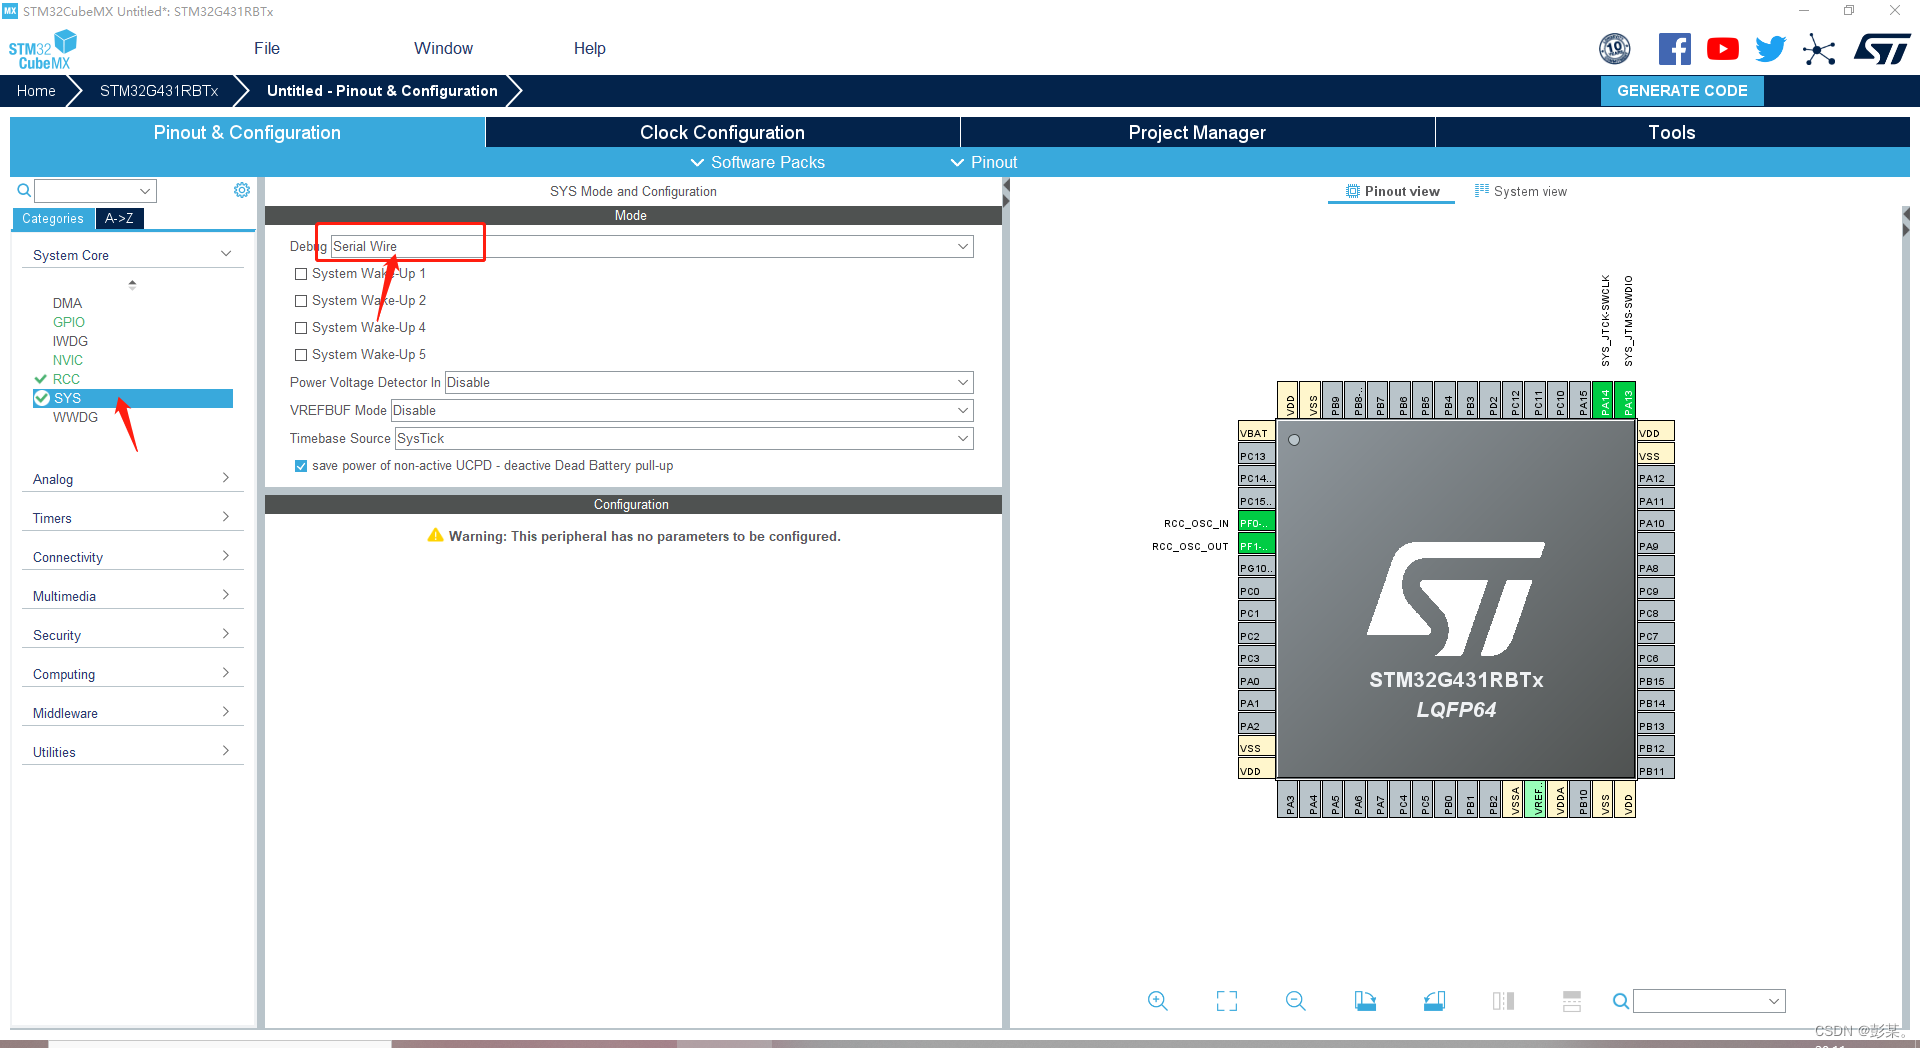Image resolution: width=1920 pixels, height=1048 pixels.
Task: Expand the Timers category
Action: (x=132, y=518)
